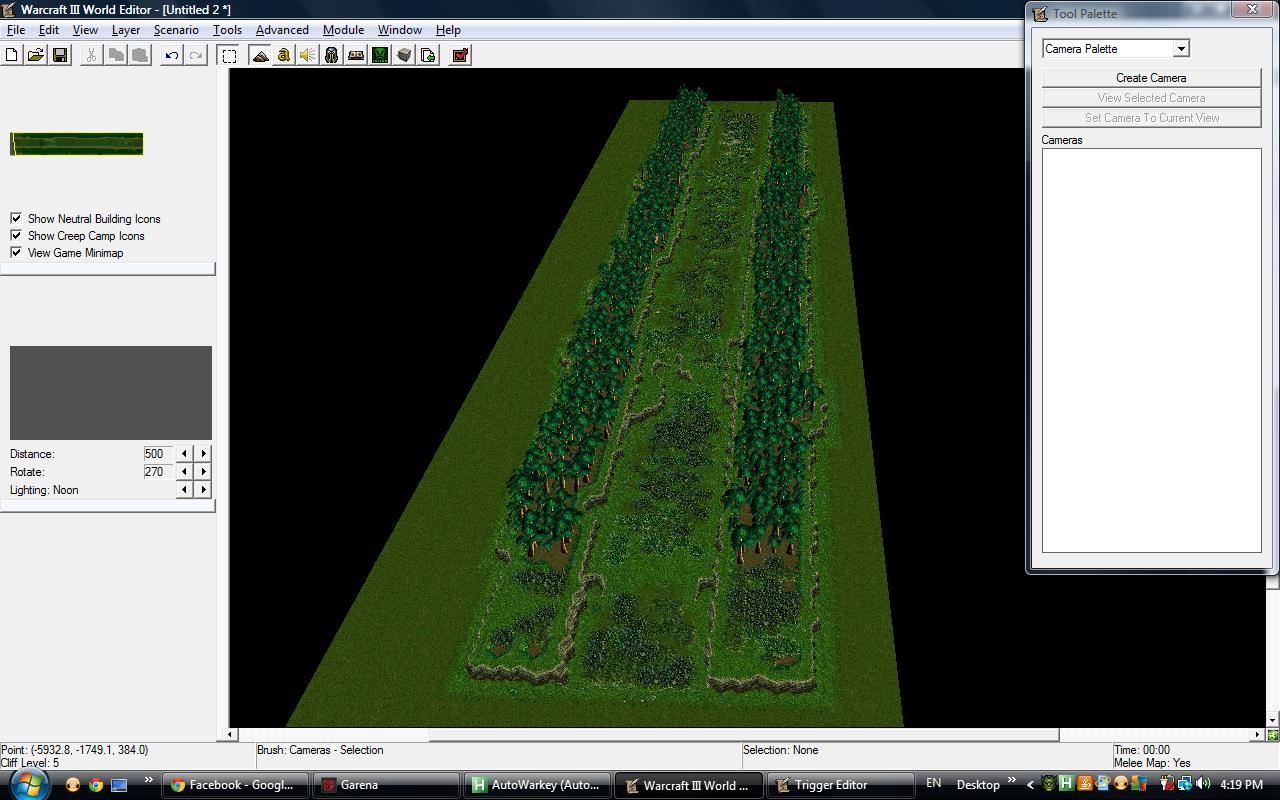Switch to Facebook Chrome taskbar button
The height and width of the screenshot is (800, 1280).
click(236, 785)
